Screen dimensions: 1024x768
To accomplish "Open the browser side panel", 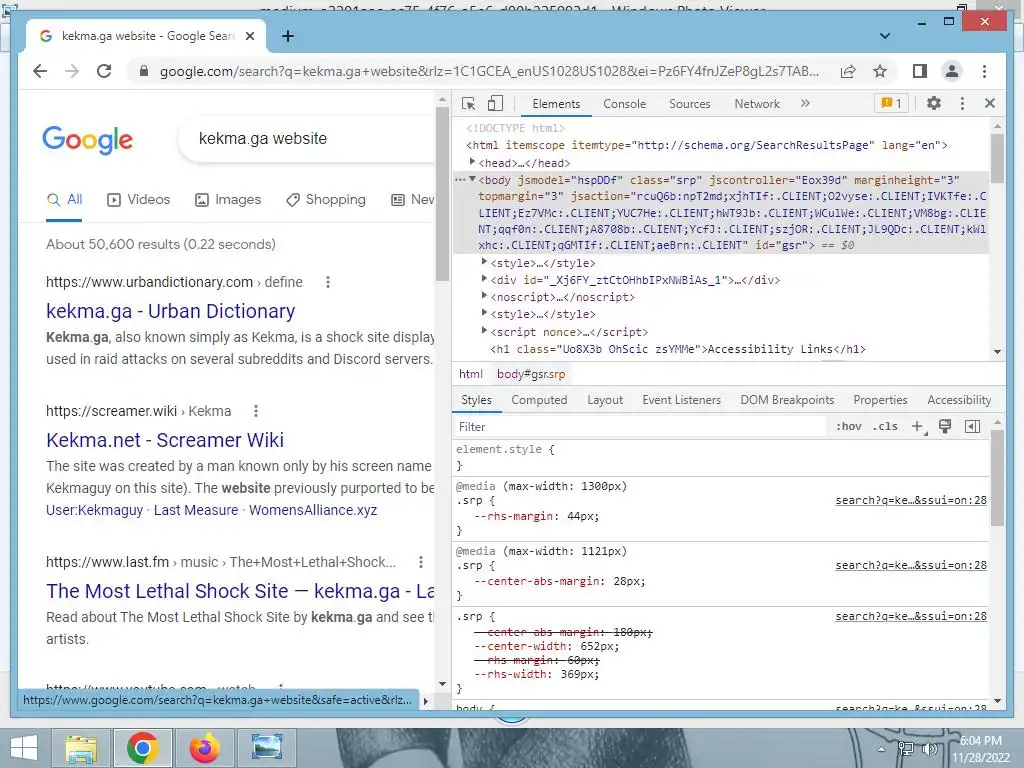I will point(920,71).
